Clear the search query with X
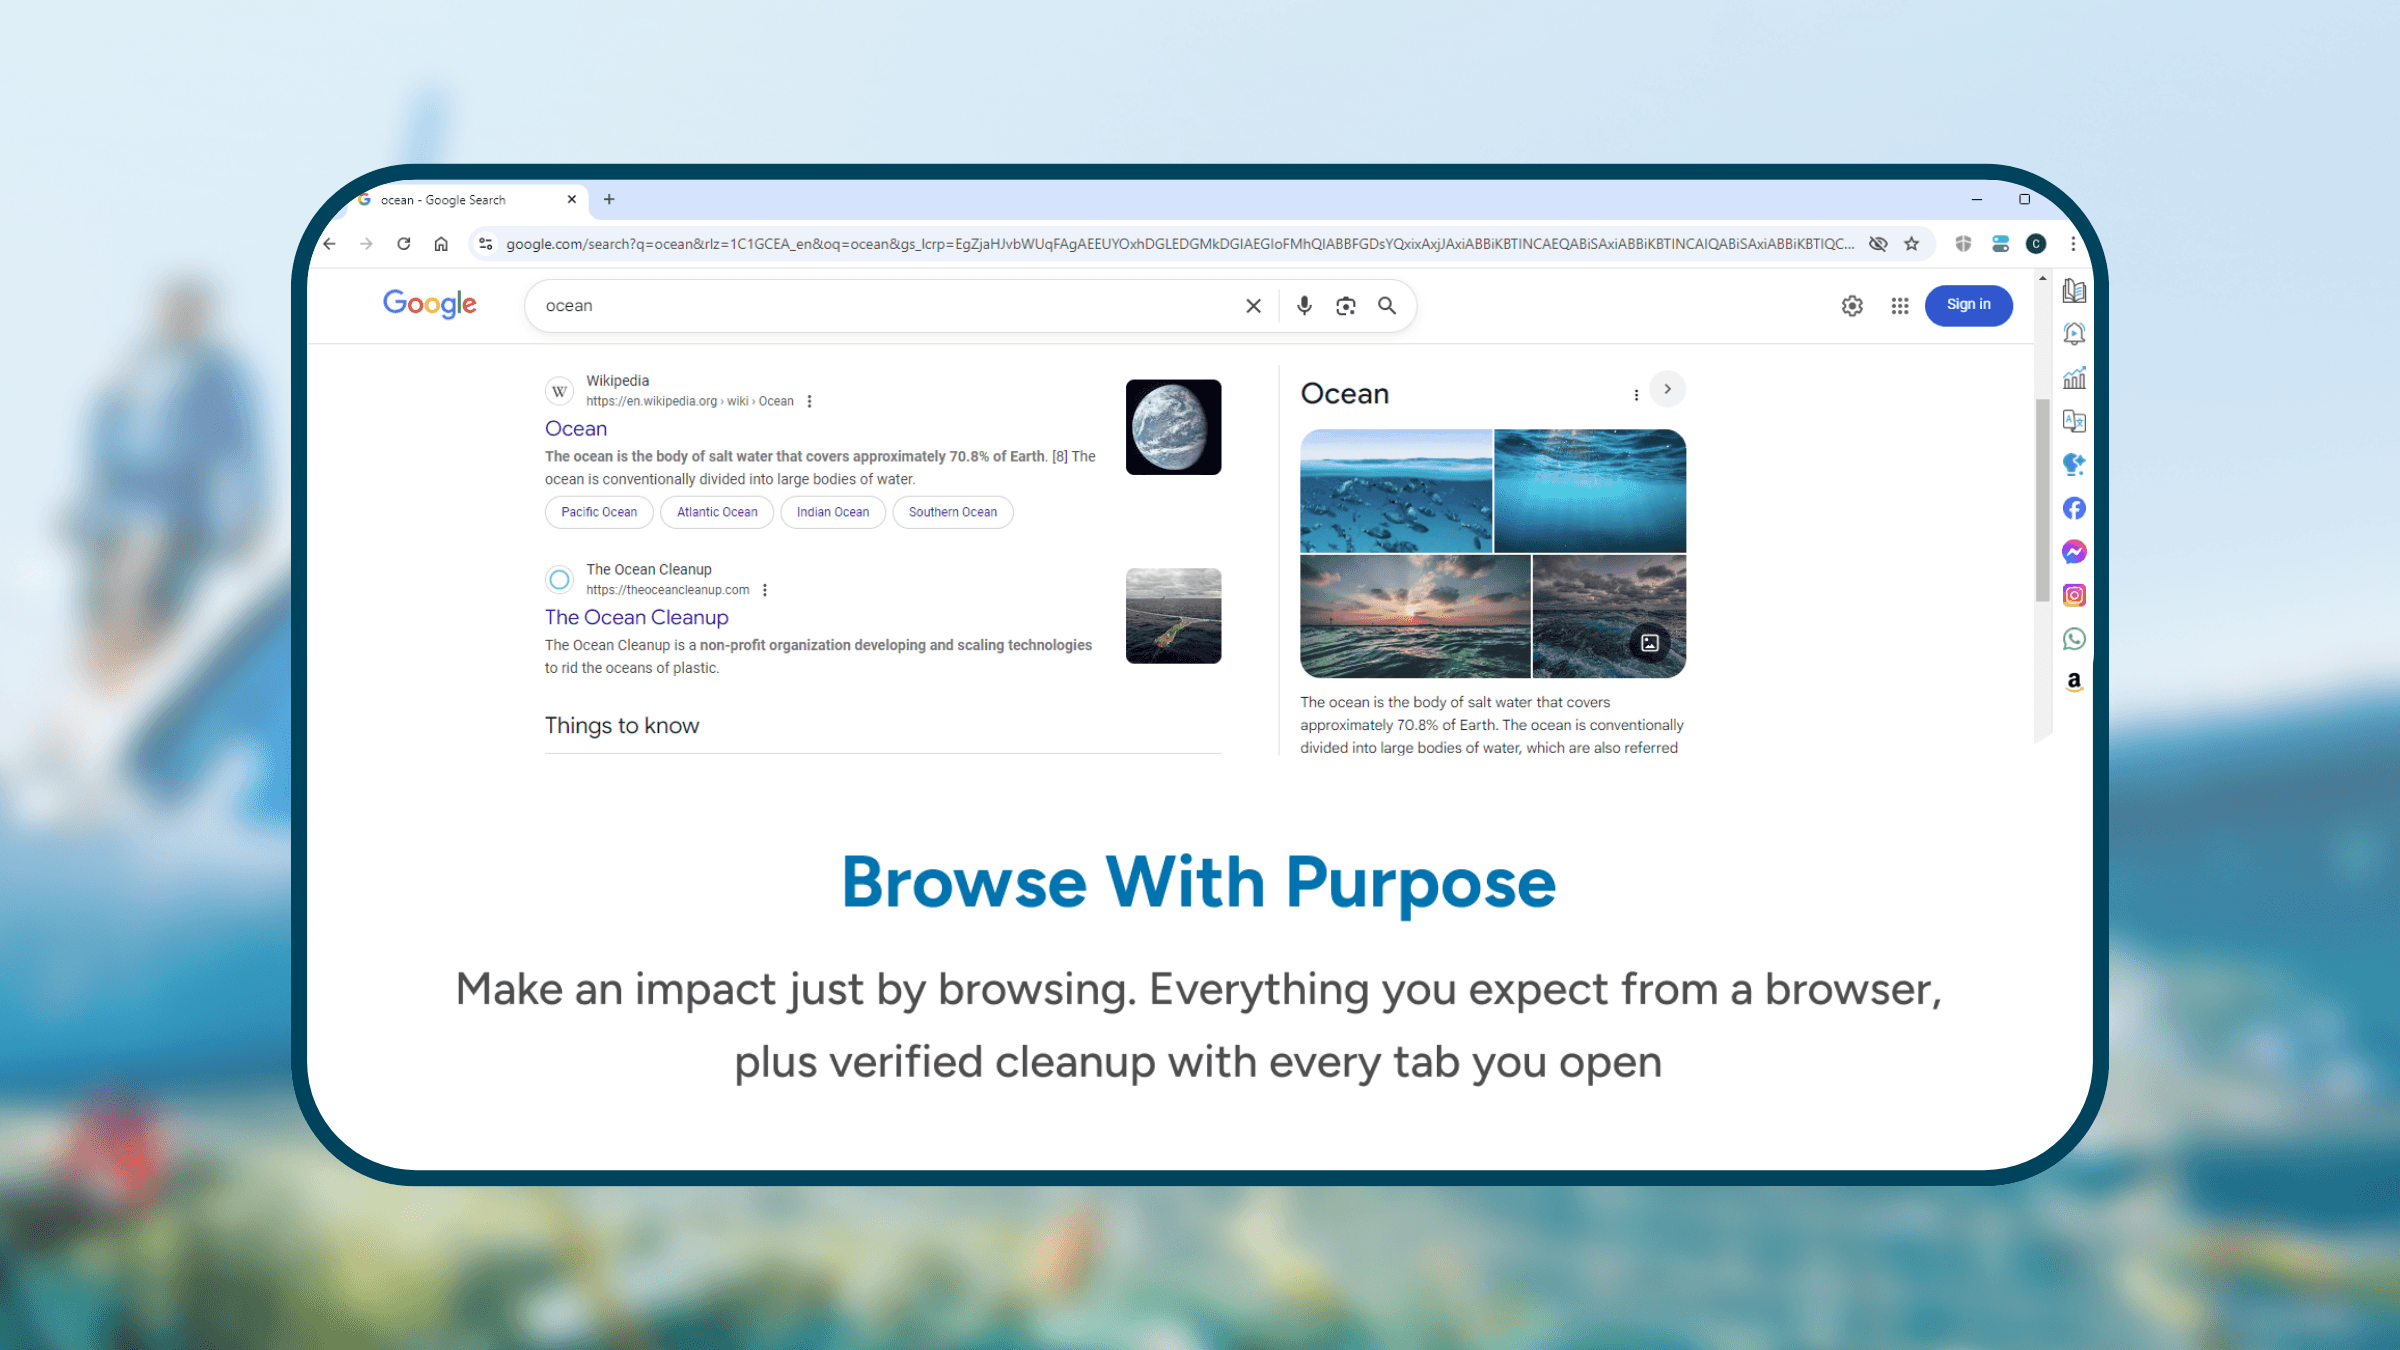 point(1253,306)
